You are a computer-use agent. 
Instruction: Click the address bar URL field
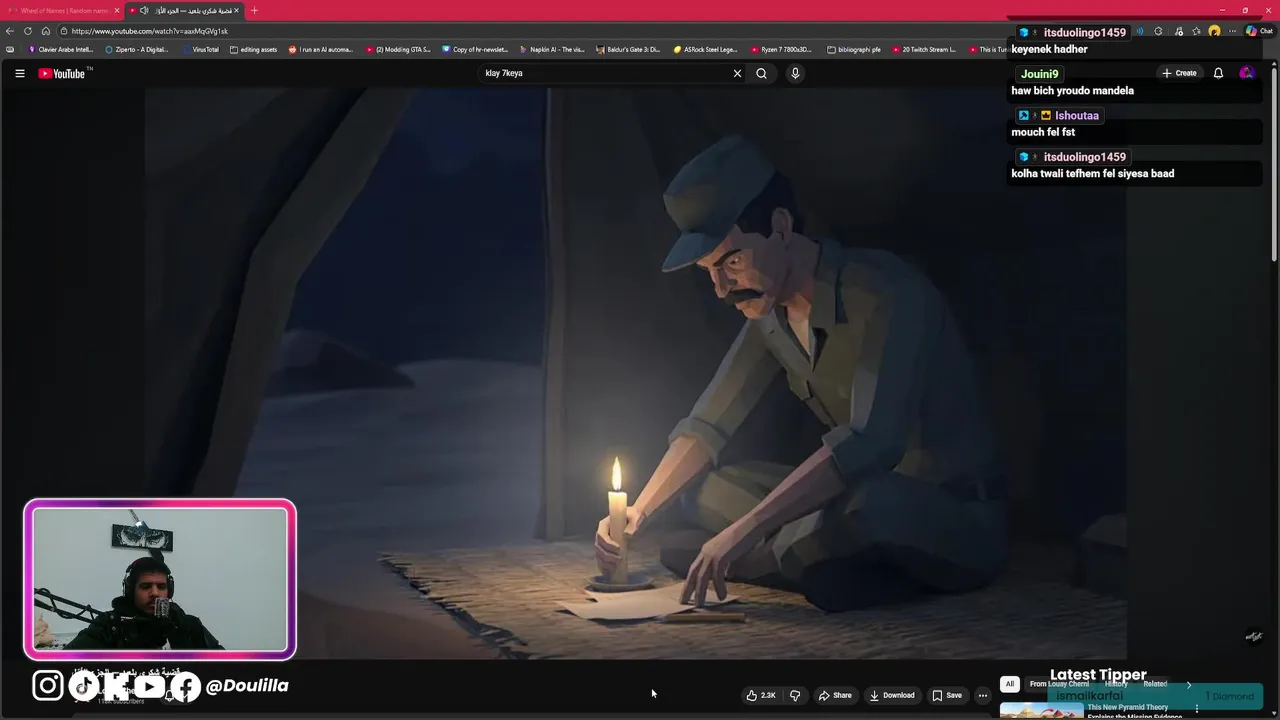point(530,31)
